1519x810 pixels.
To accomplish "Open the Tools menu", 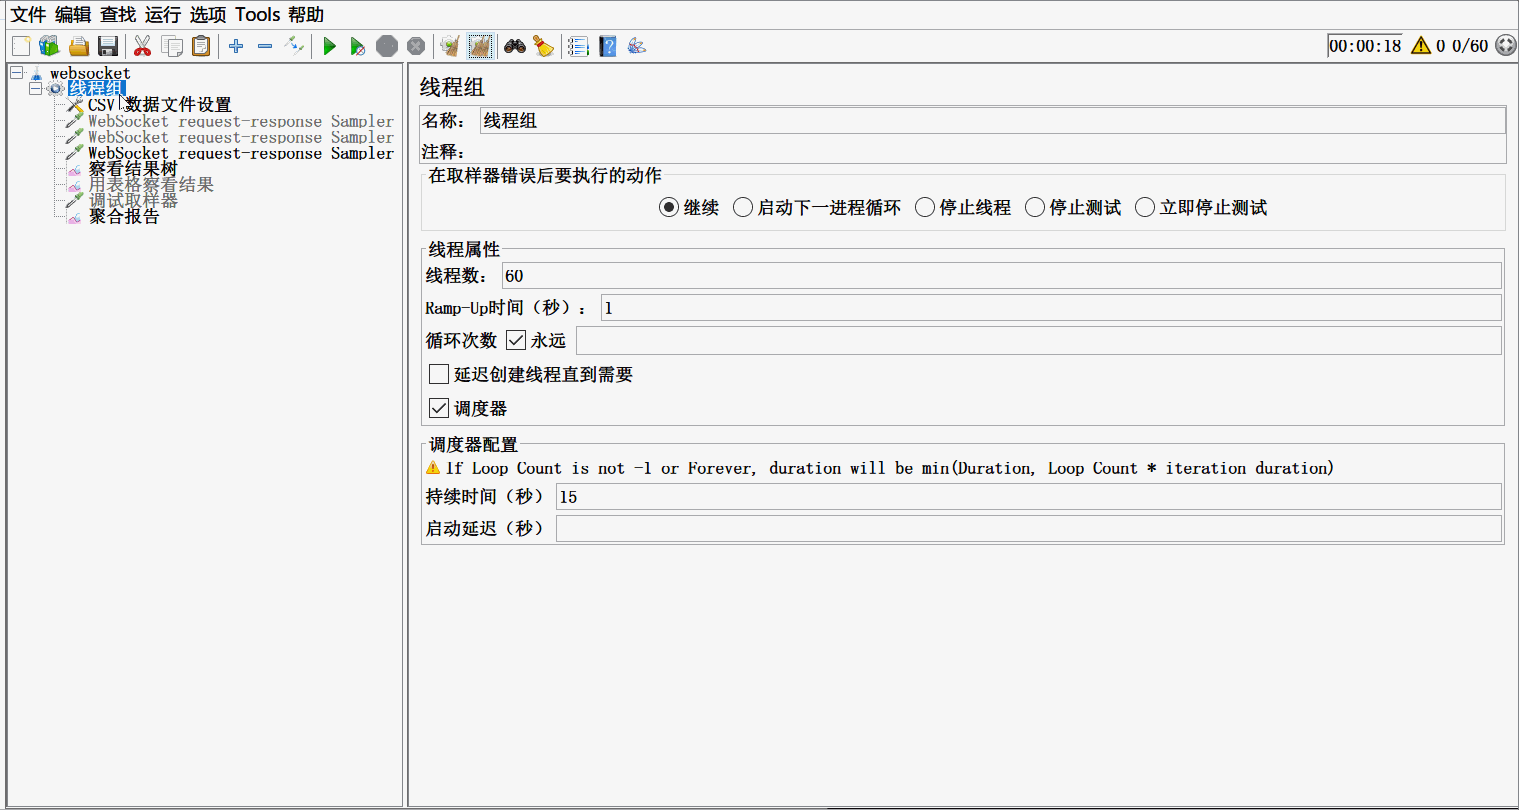I will tap(257, 15).
